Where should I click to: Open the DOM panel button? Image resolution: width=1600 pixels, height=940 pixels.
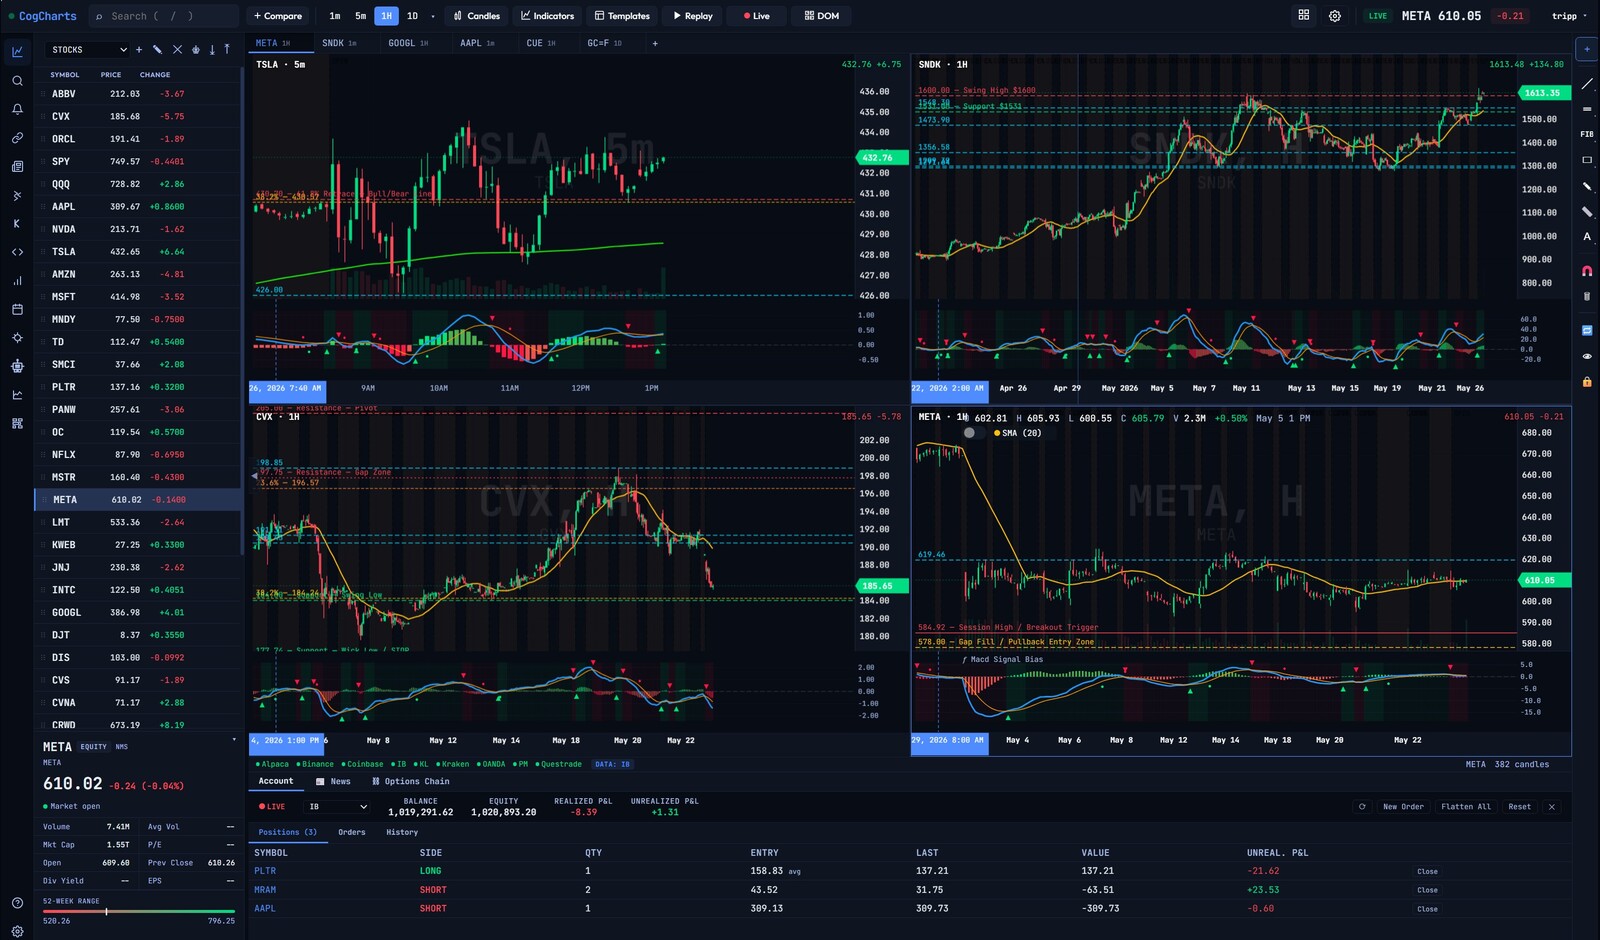[x=822, y=16]
